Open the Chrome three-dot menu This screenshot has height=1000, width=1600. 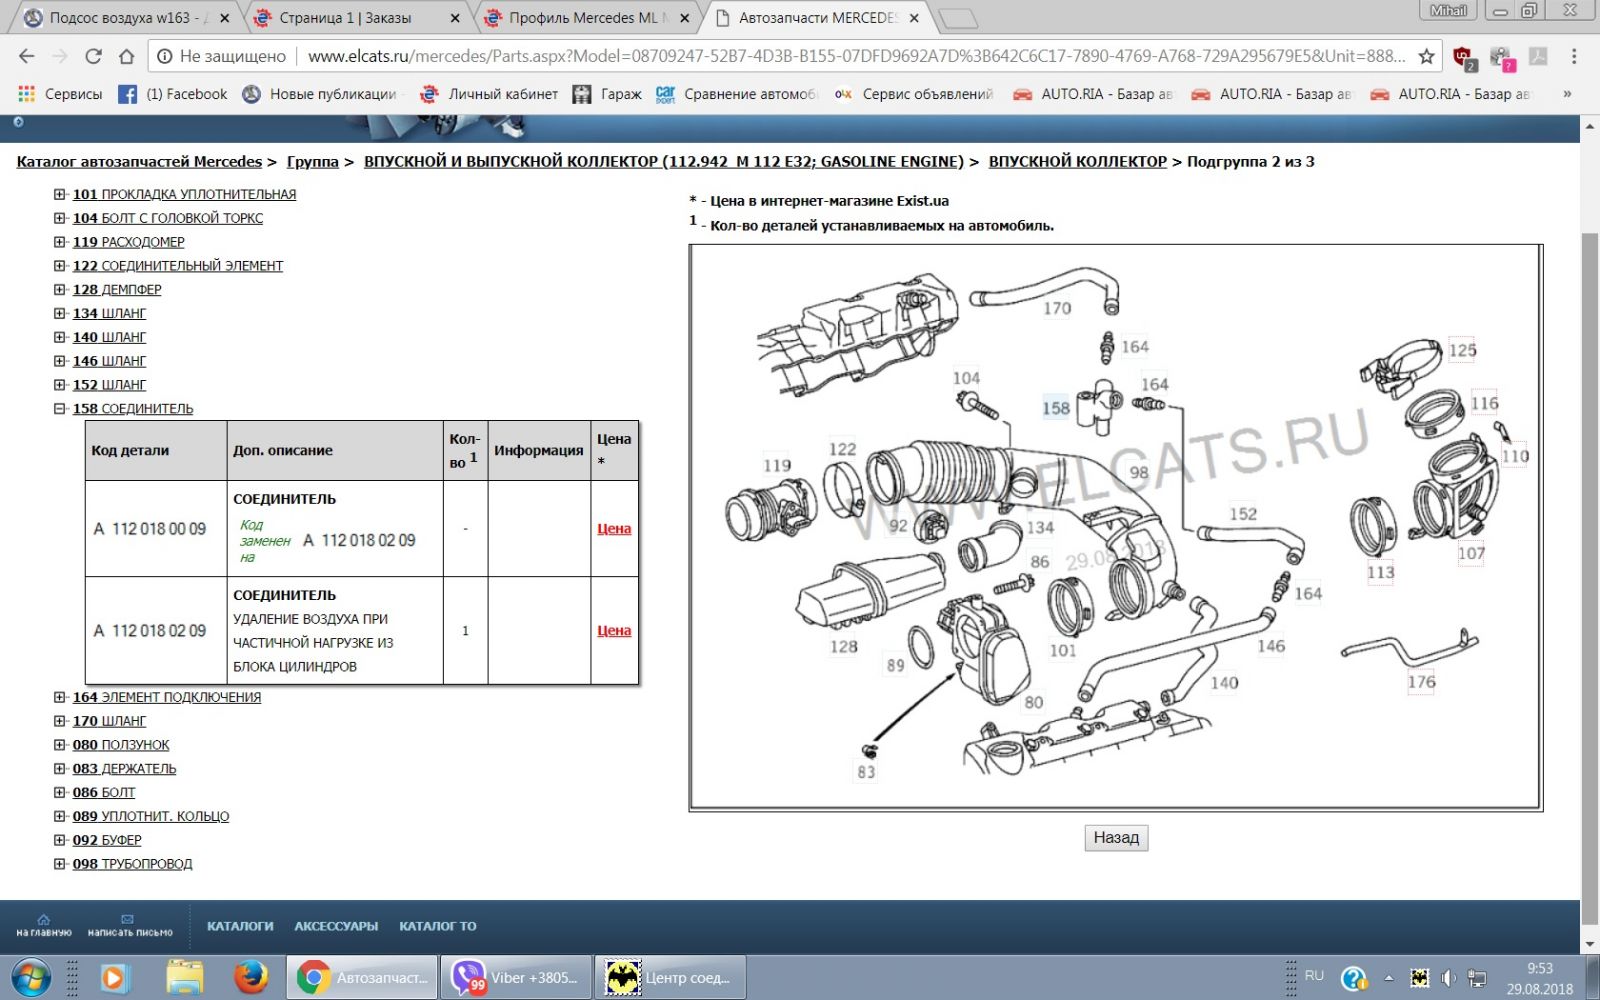1574,56
